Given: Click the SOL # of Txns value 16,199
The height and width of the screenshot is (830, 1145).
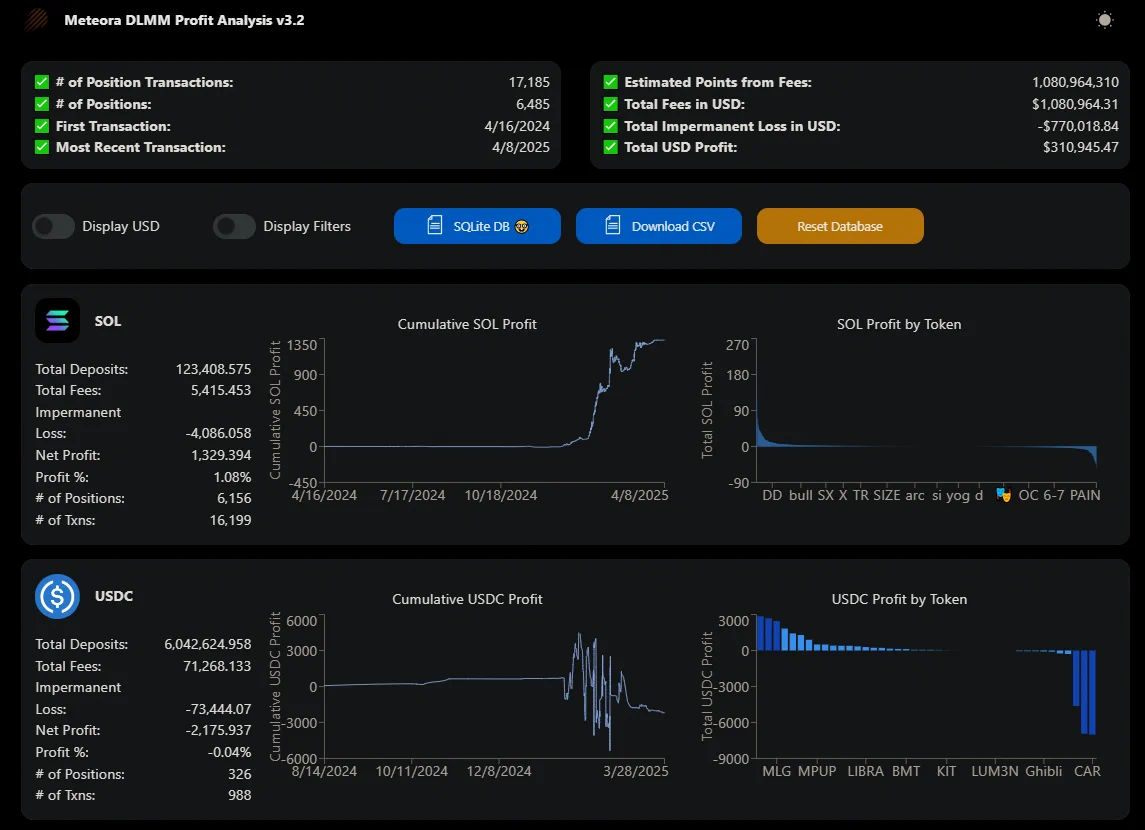Looking at the screenshot, I should 230,520.
